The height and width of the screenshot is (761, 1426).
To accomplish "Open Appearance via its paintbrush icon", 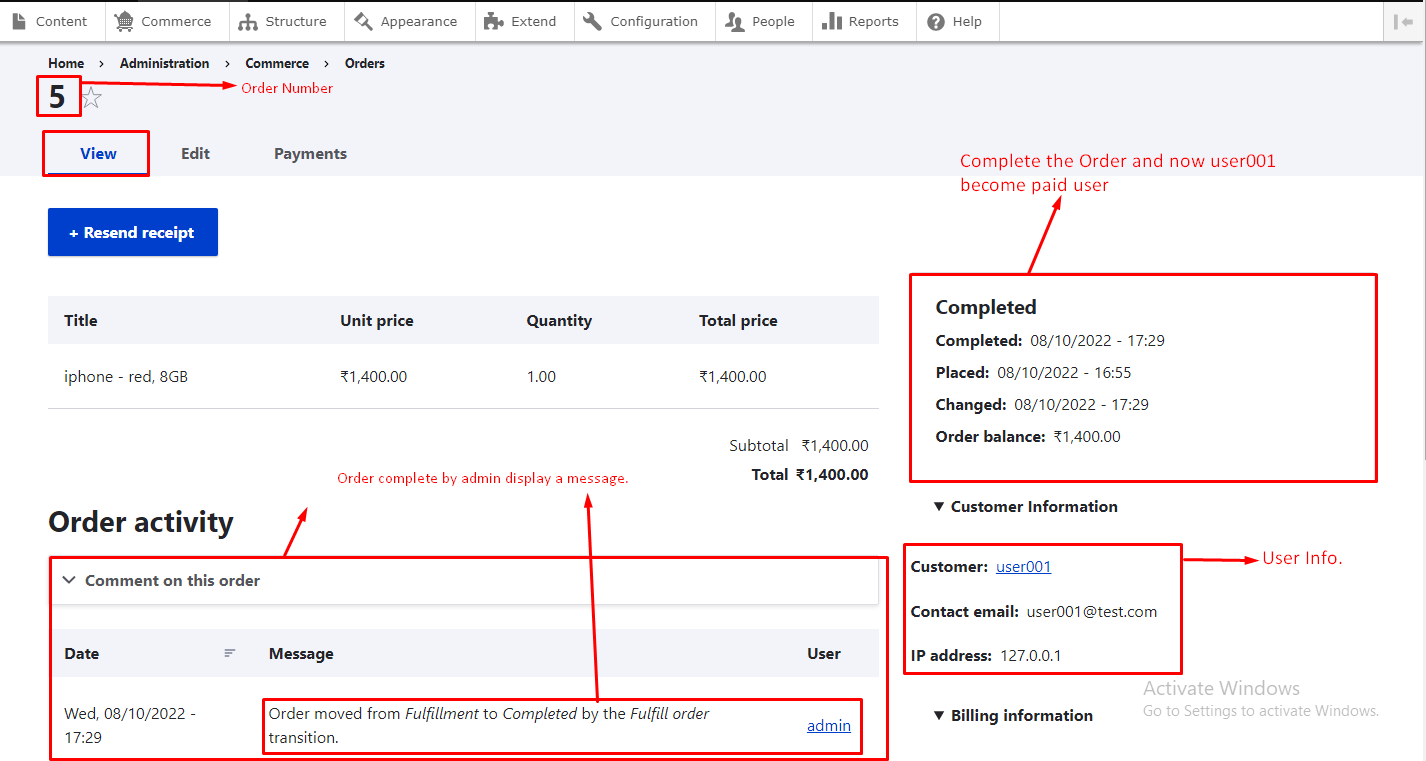I will [x=363, y=21].
